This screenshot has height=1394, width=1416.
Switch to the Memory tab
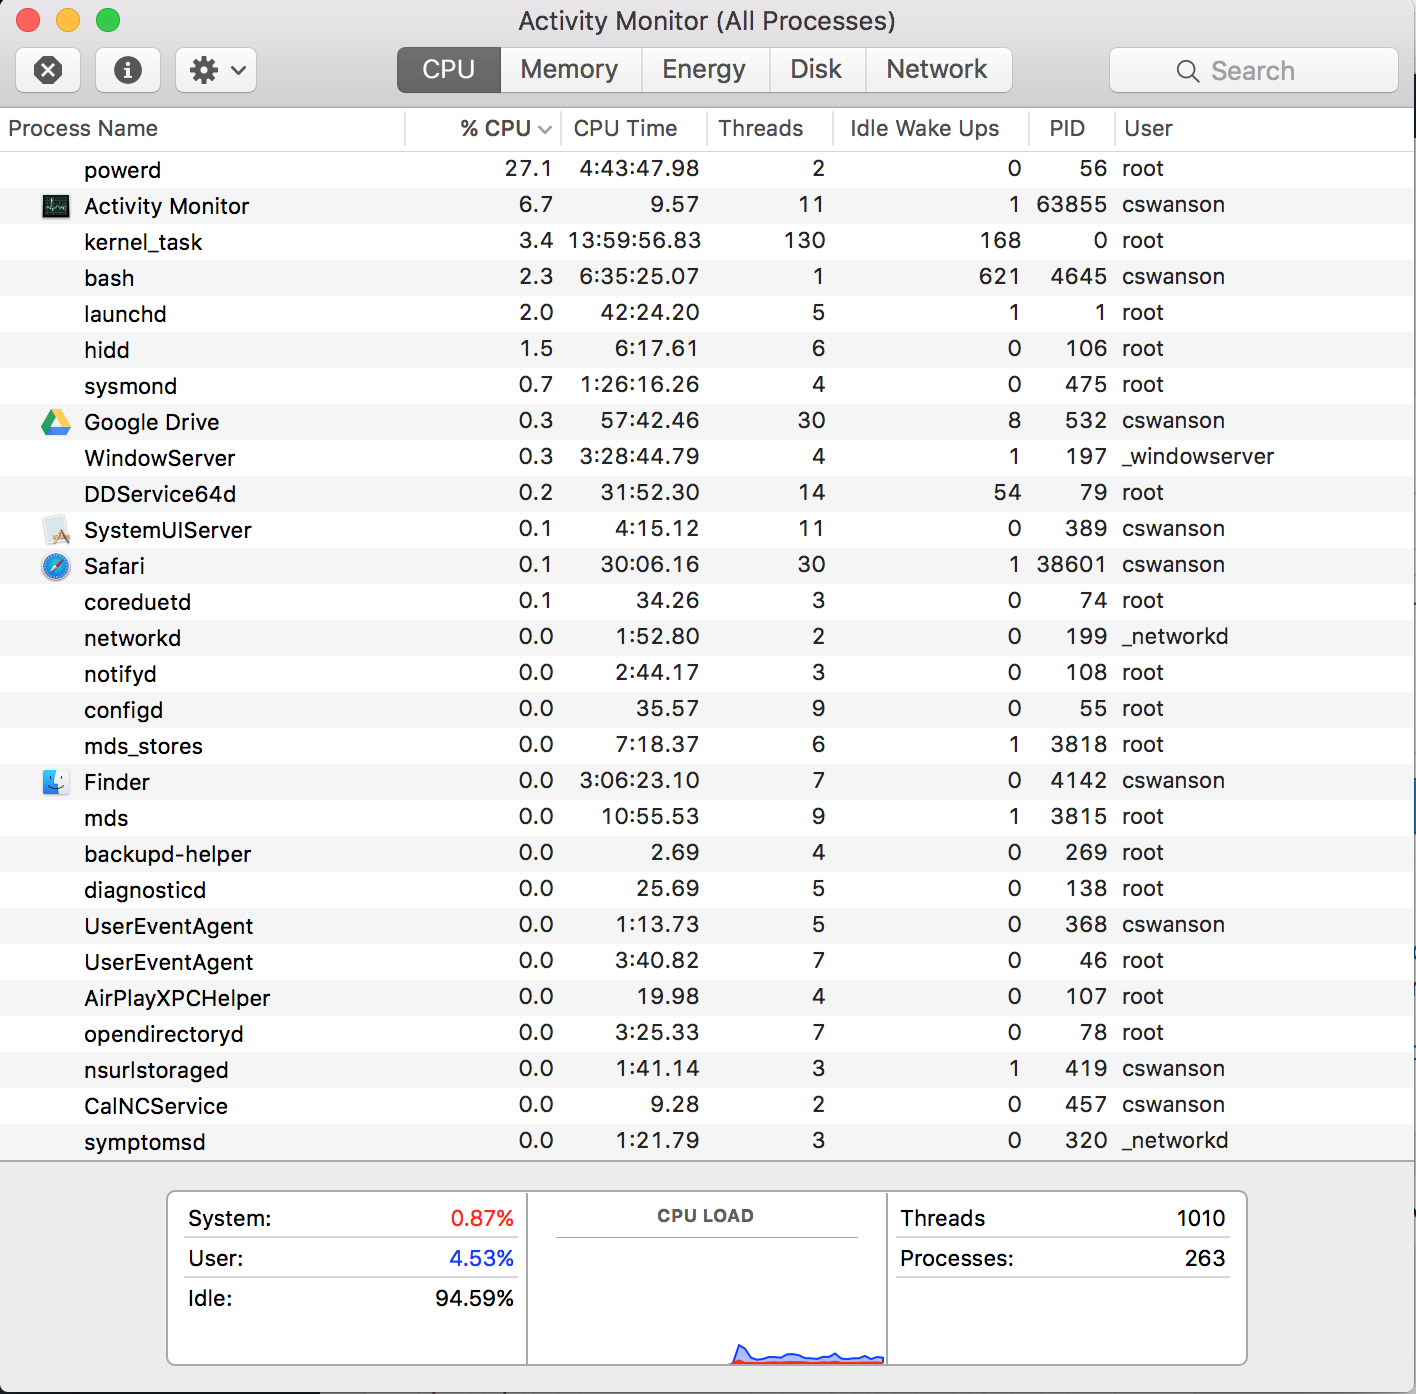(569, 69)
